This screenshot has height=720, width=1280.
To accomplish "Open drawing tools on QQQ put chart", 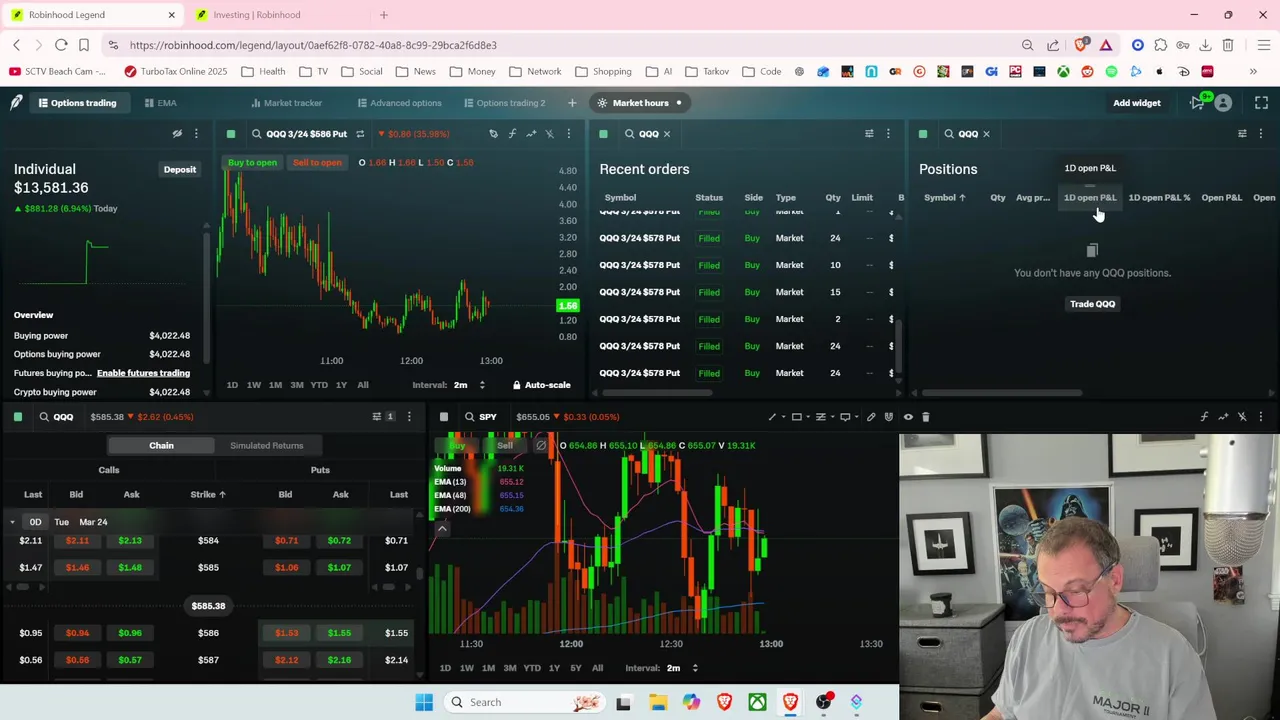I will coord(493,134).
